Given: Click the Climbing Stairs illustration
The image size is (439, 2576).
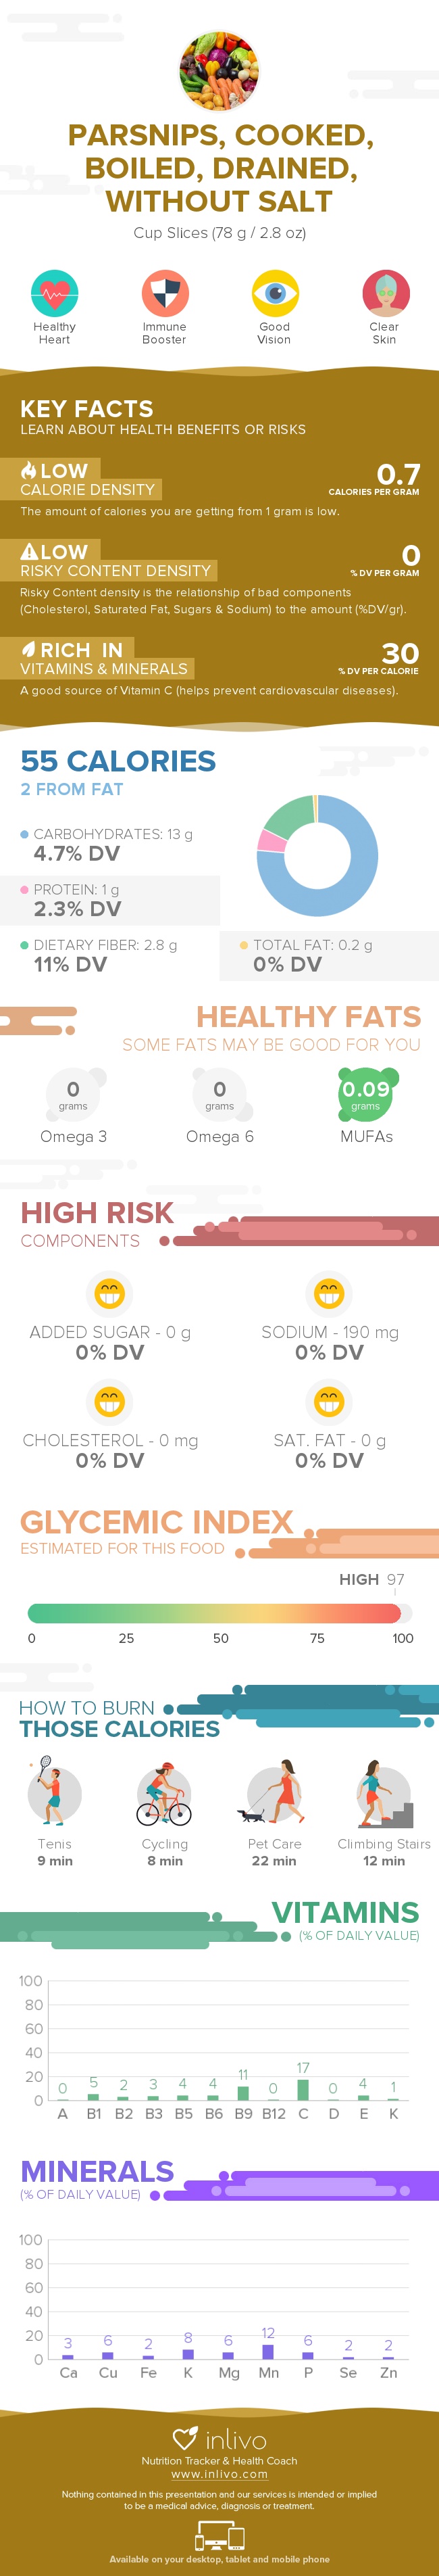Looking at the screenshot, I should [x=384, y=1794].
